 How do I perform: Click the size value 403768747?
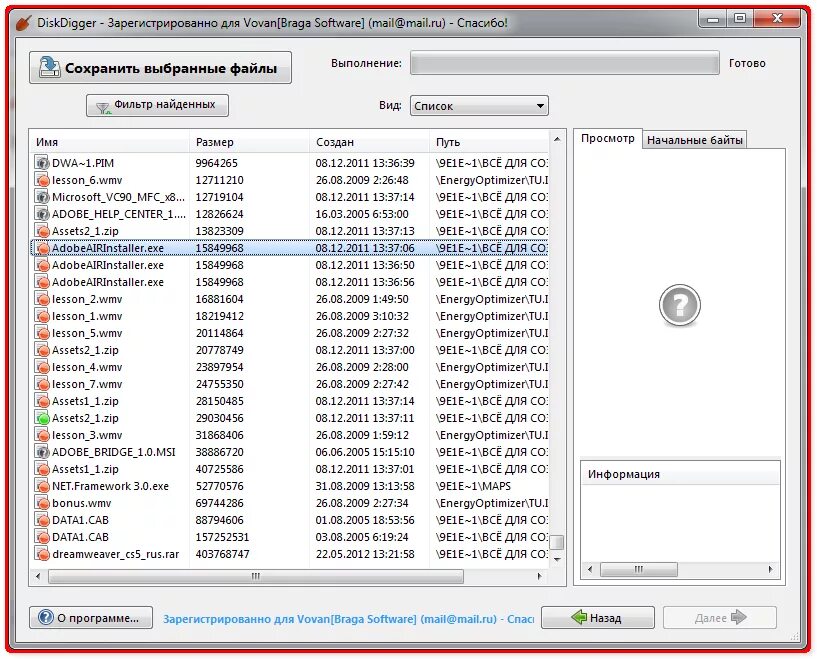[222, 554]
